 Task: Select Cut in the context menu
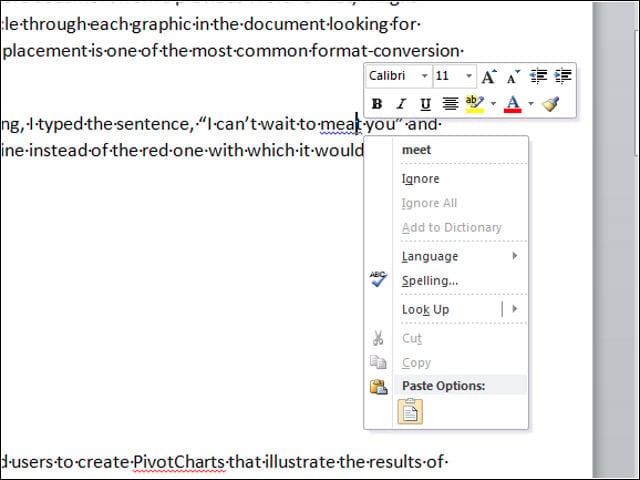[x=412, y=338]
